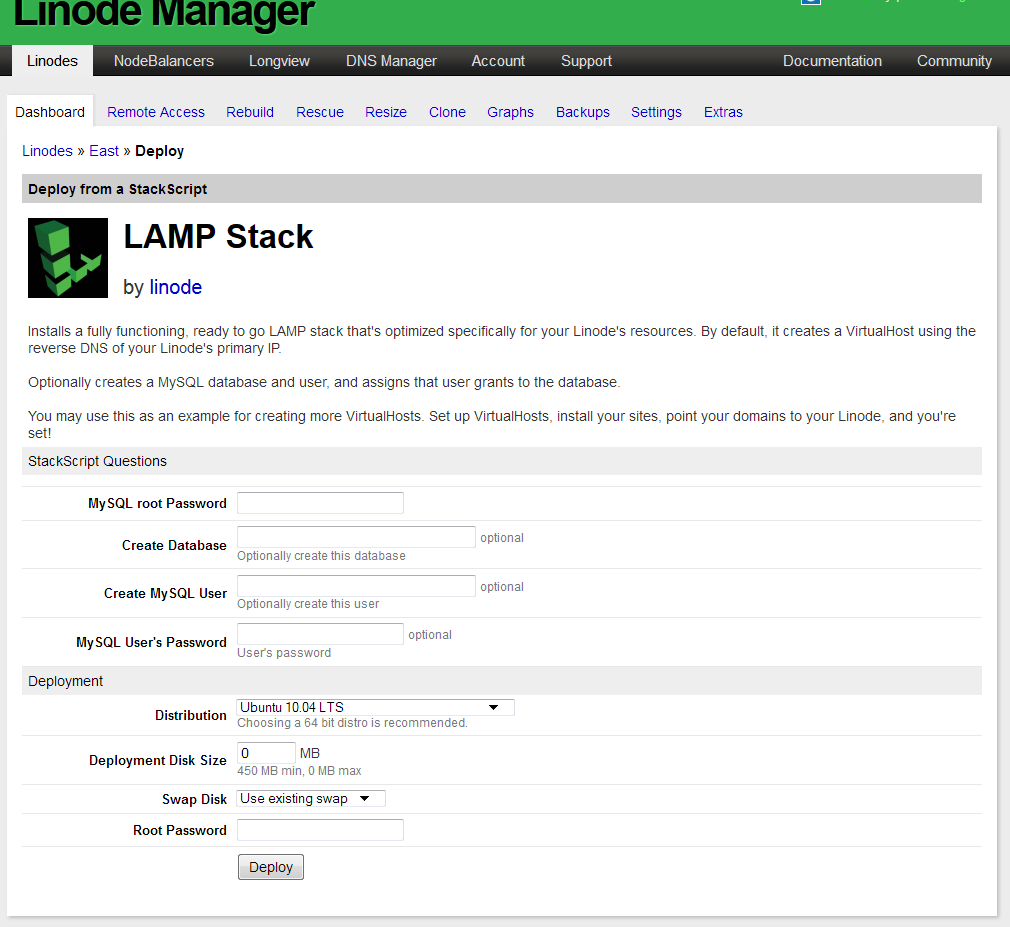Click the 'Optionally create this user' hint
Image resolution: width=1010 pixels, height=927 pixels.
click(x=308, y=604)
